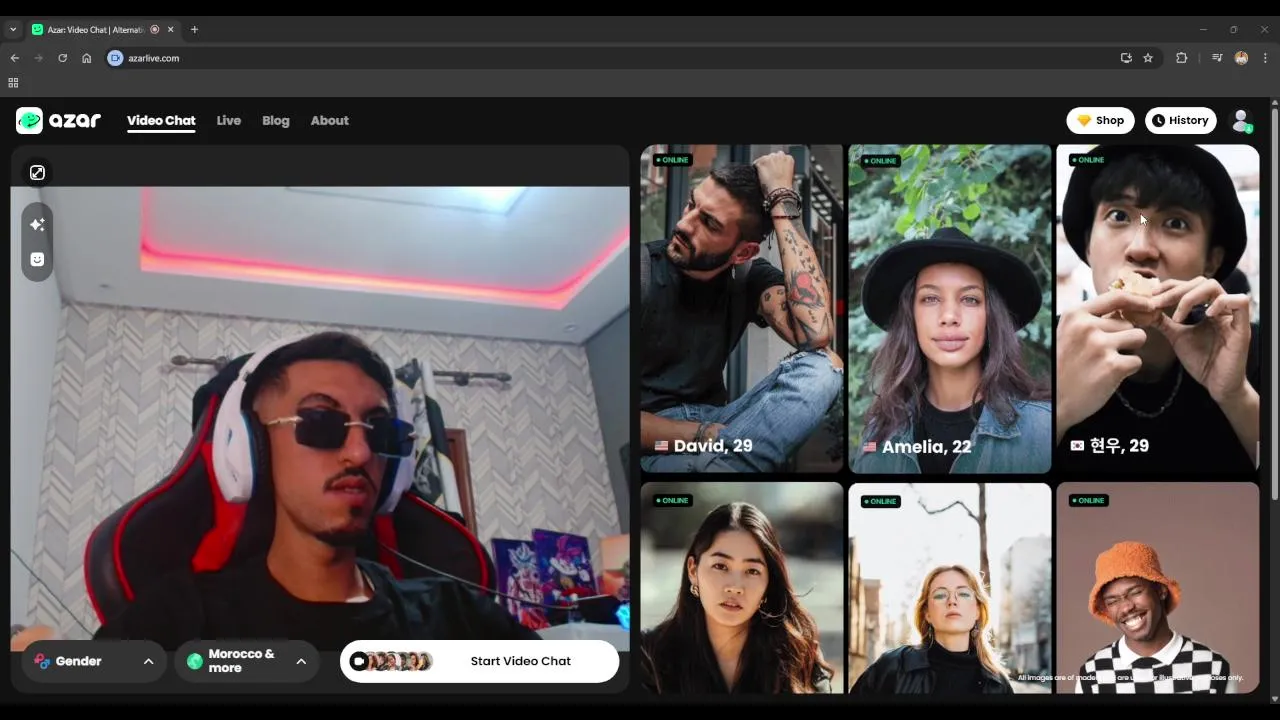Open the Blog page
Screen dimensions: 1280x720
click(x=276, y=120)
